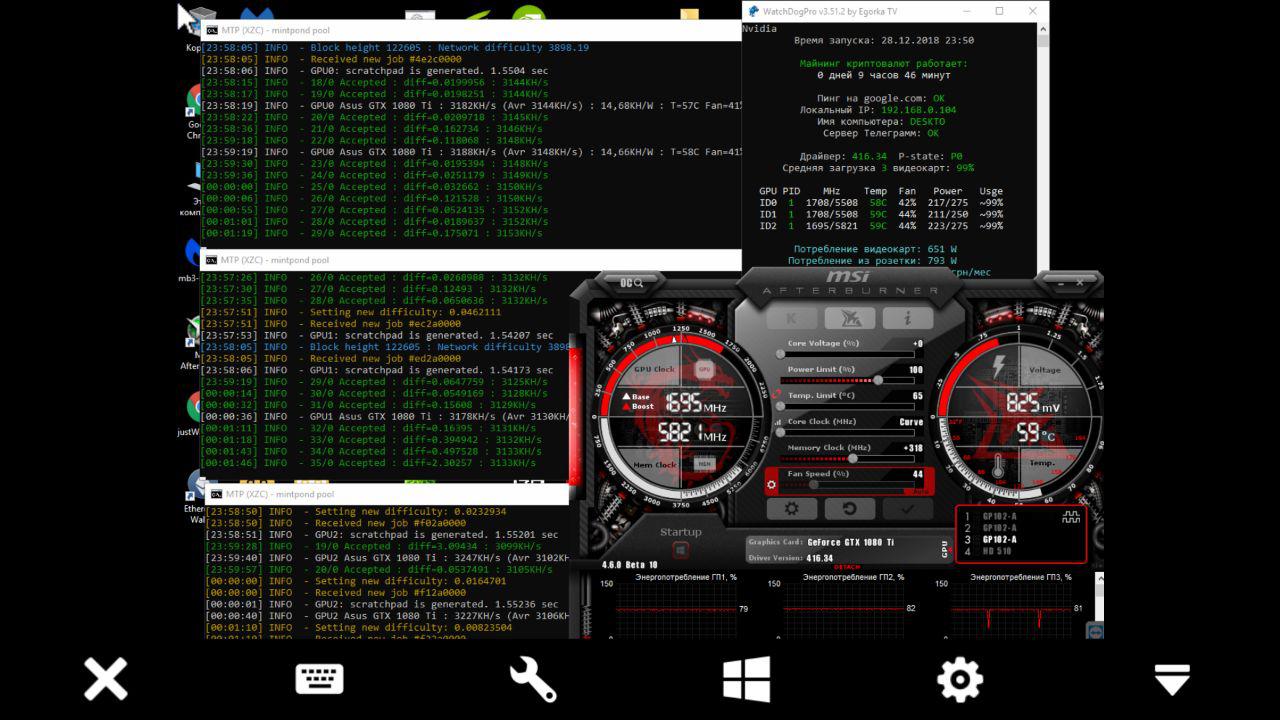Toggle the Startup Windows button in Afterburner
The width and height of the screenshot is (1280, 720).
click(680, 550)
